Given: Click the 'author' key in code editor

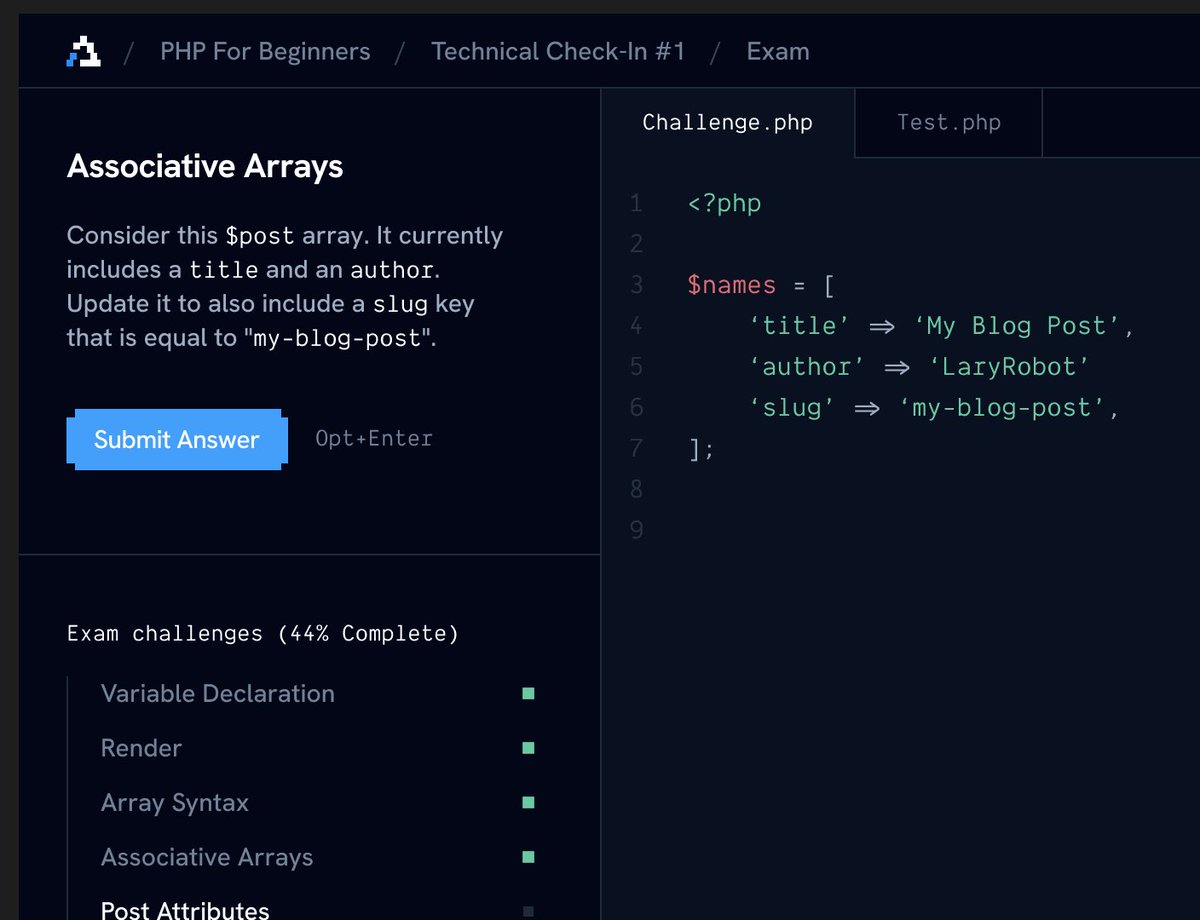Looking at the screenshot, I should [806, 367].
